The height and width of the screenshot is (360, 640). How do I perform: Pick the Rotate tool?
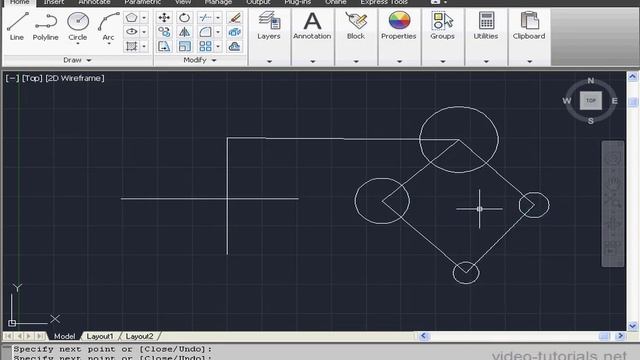coord(184,18)
